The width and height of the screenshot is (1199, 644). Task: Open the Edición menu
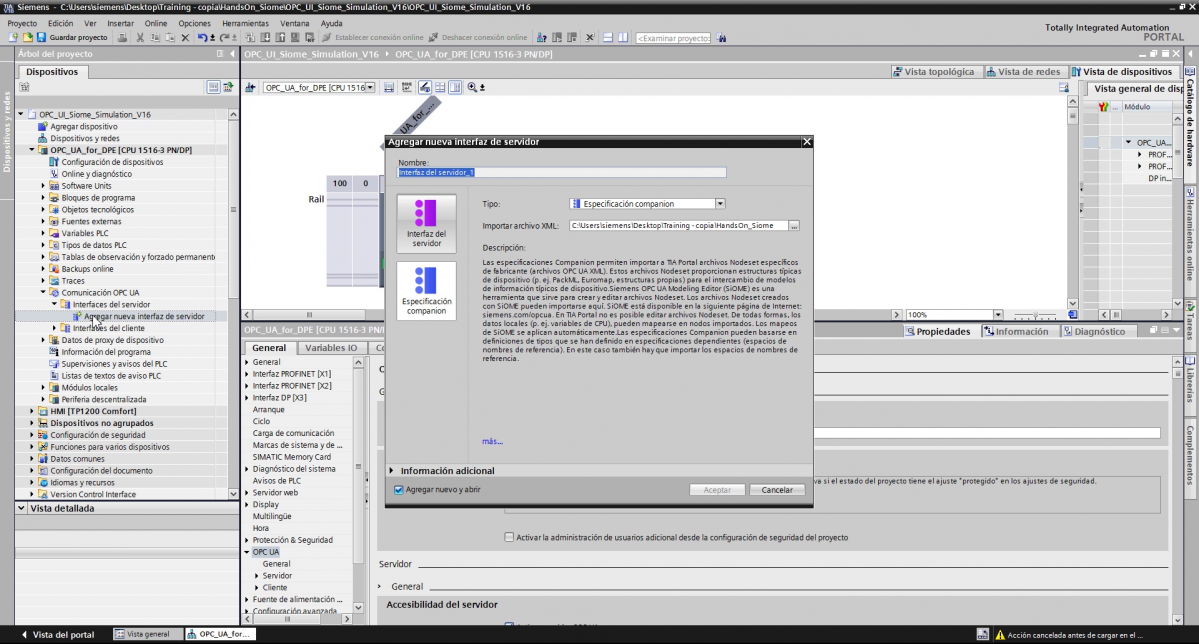point(60,24)
